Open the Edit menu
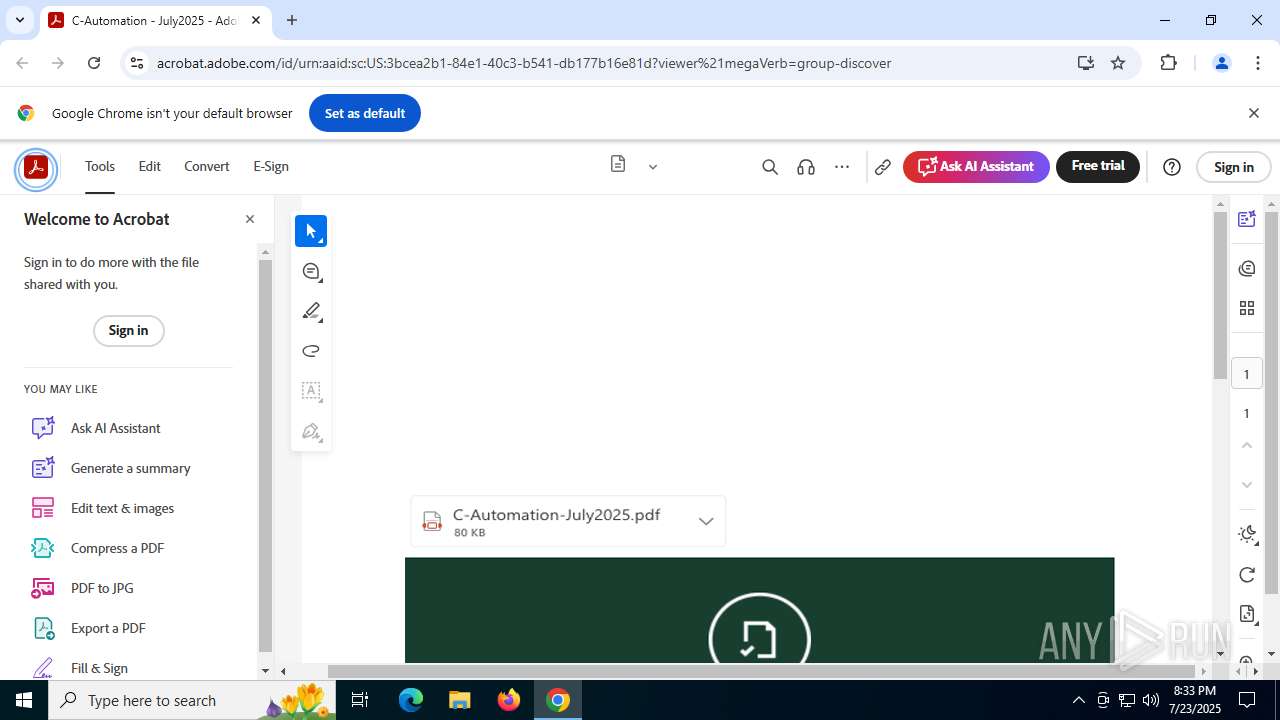 (x=149, y=167)
